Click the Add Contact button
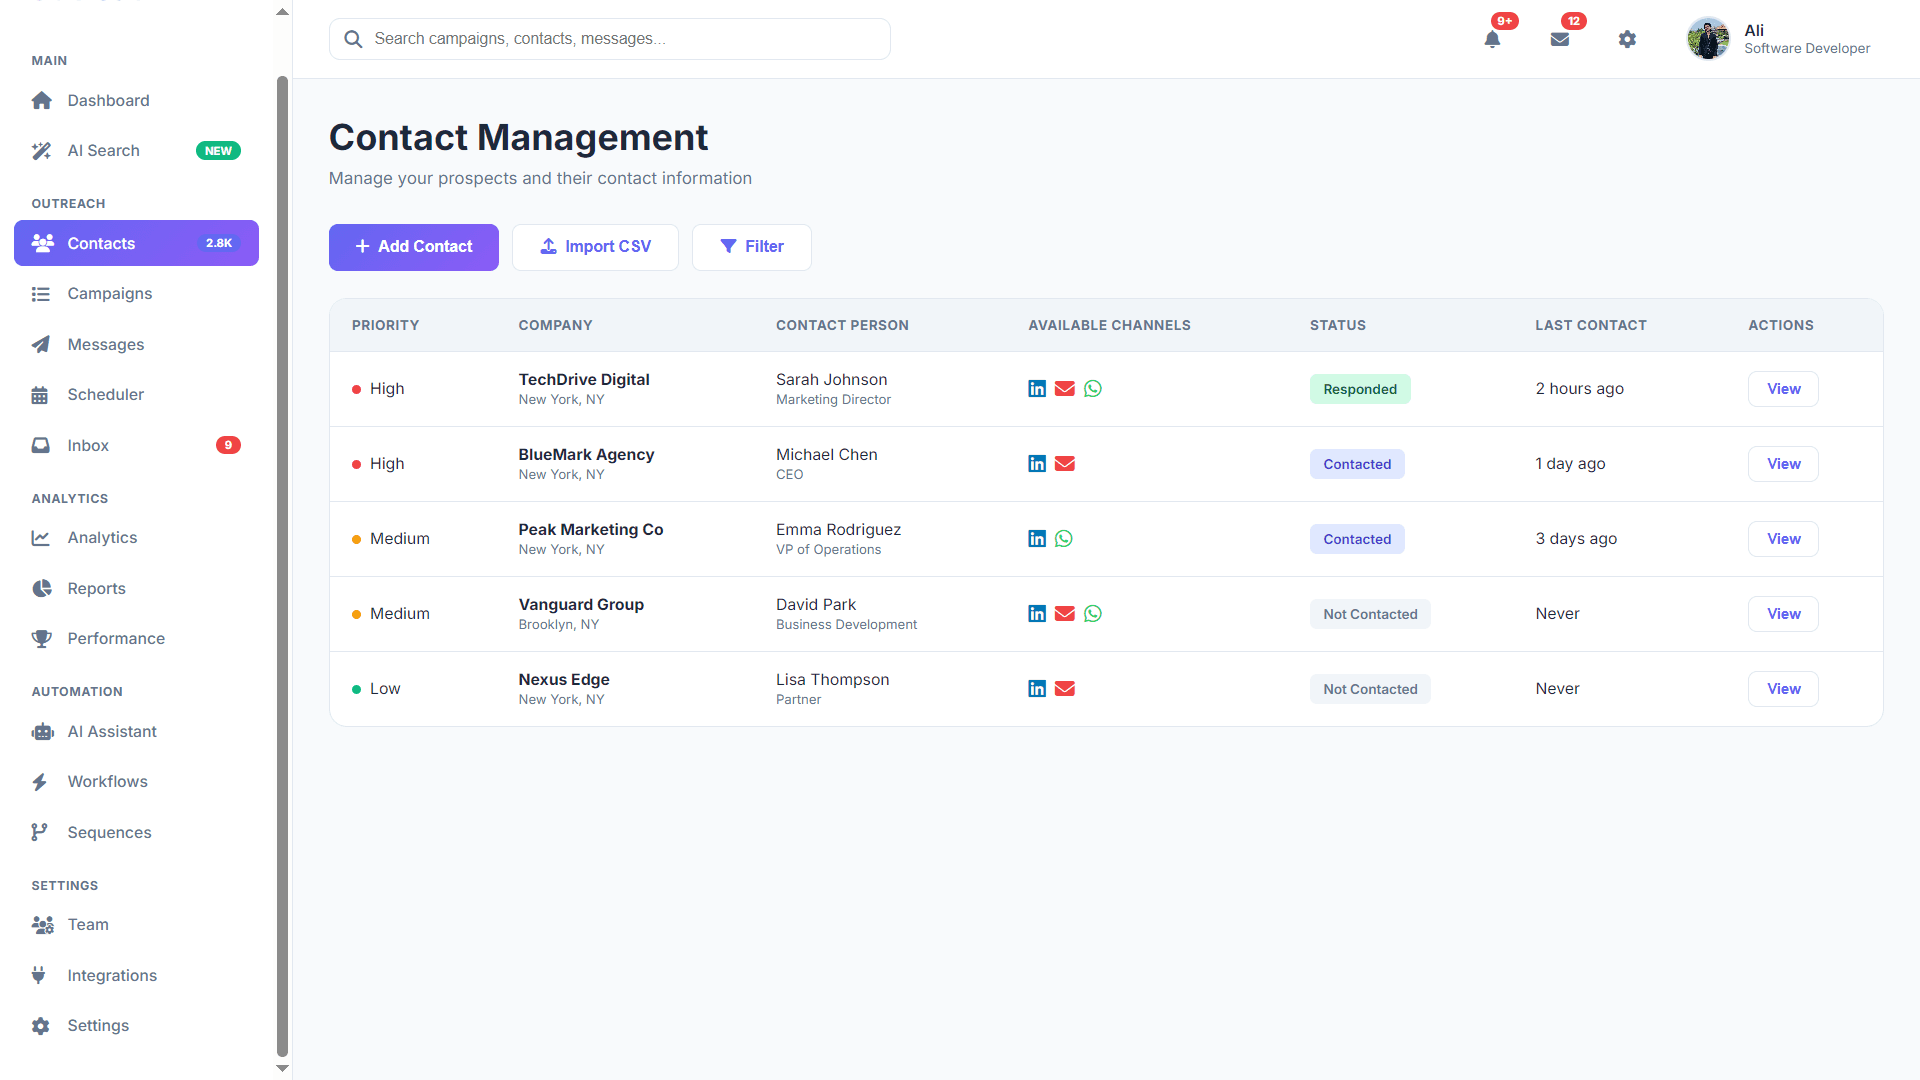 pyautogui.click(x=413, y=247)
